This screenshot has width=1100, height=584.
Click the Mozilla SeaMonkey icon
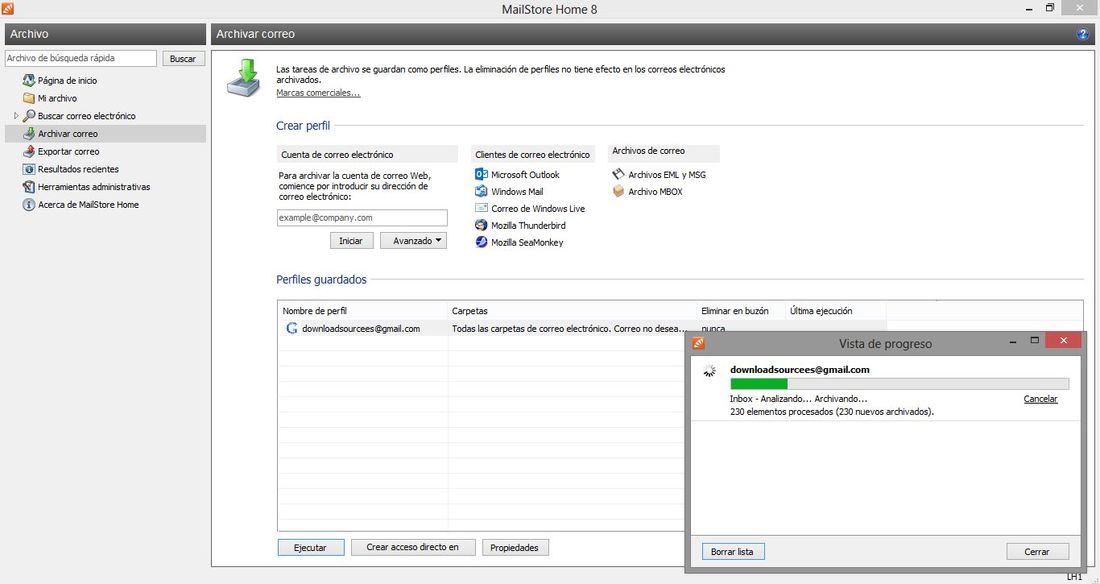[481, 242]
